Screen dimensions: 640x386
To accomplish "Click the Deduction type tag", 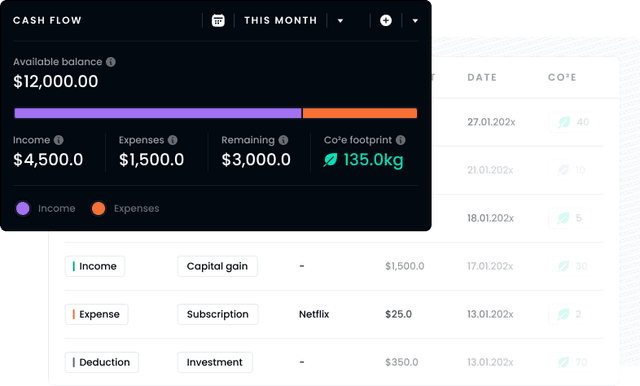I will (102, 362).
